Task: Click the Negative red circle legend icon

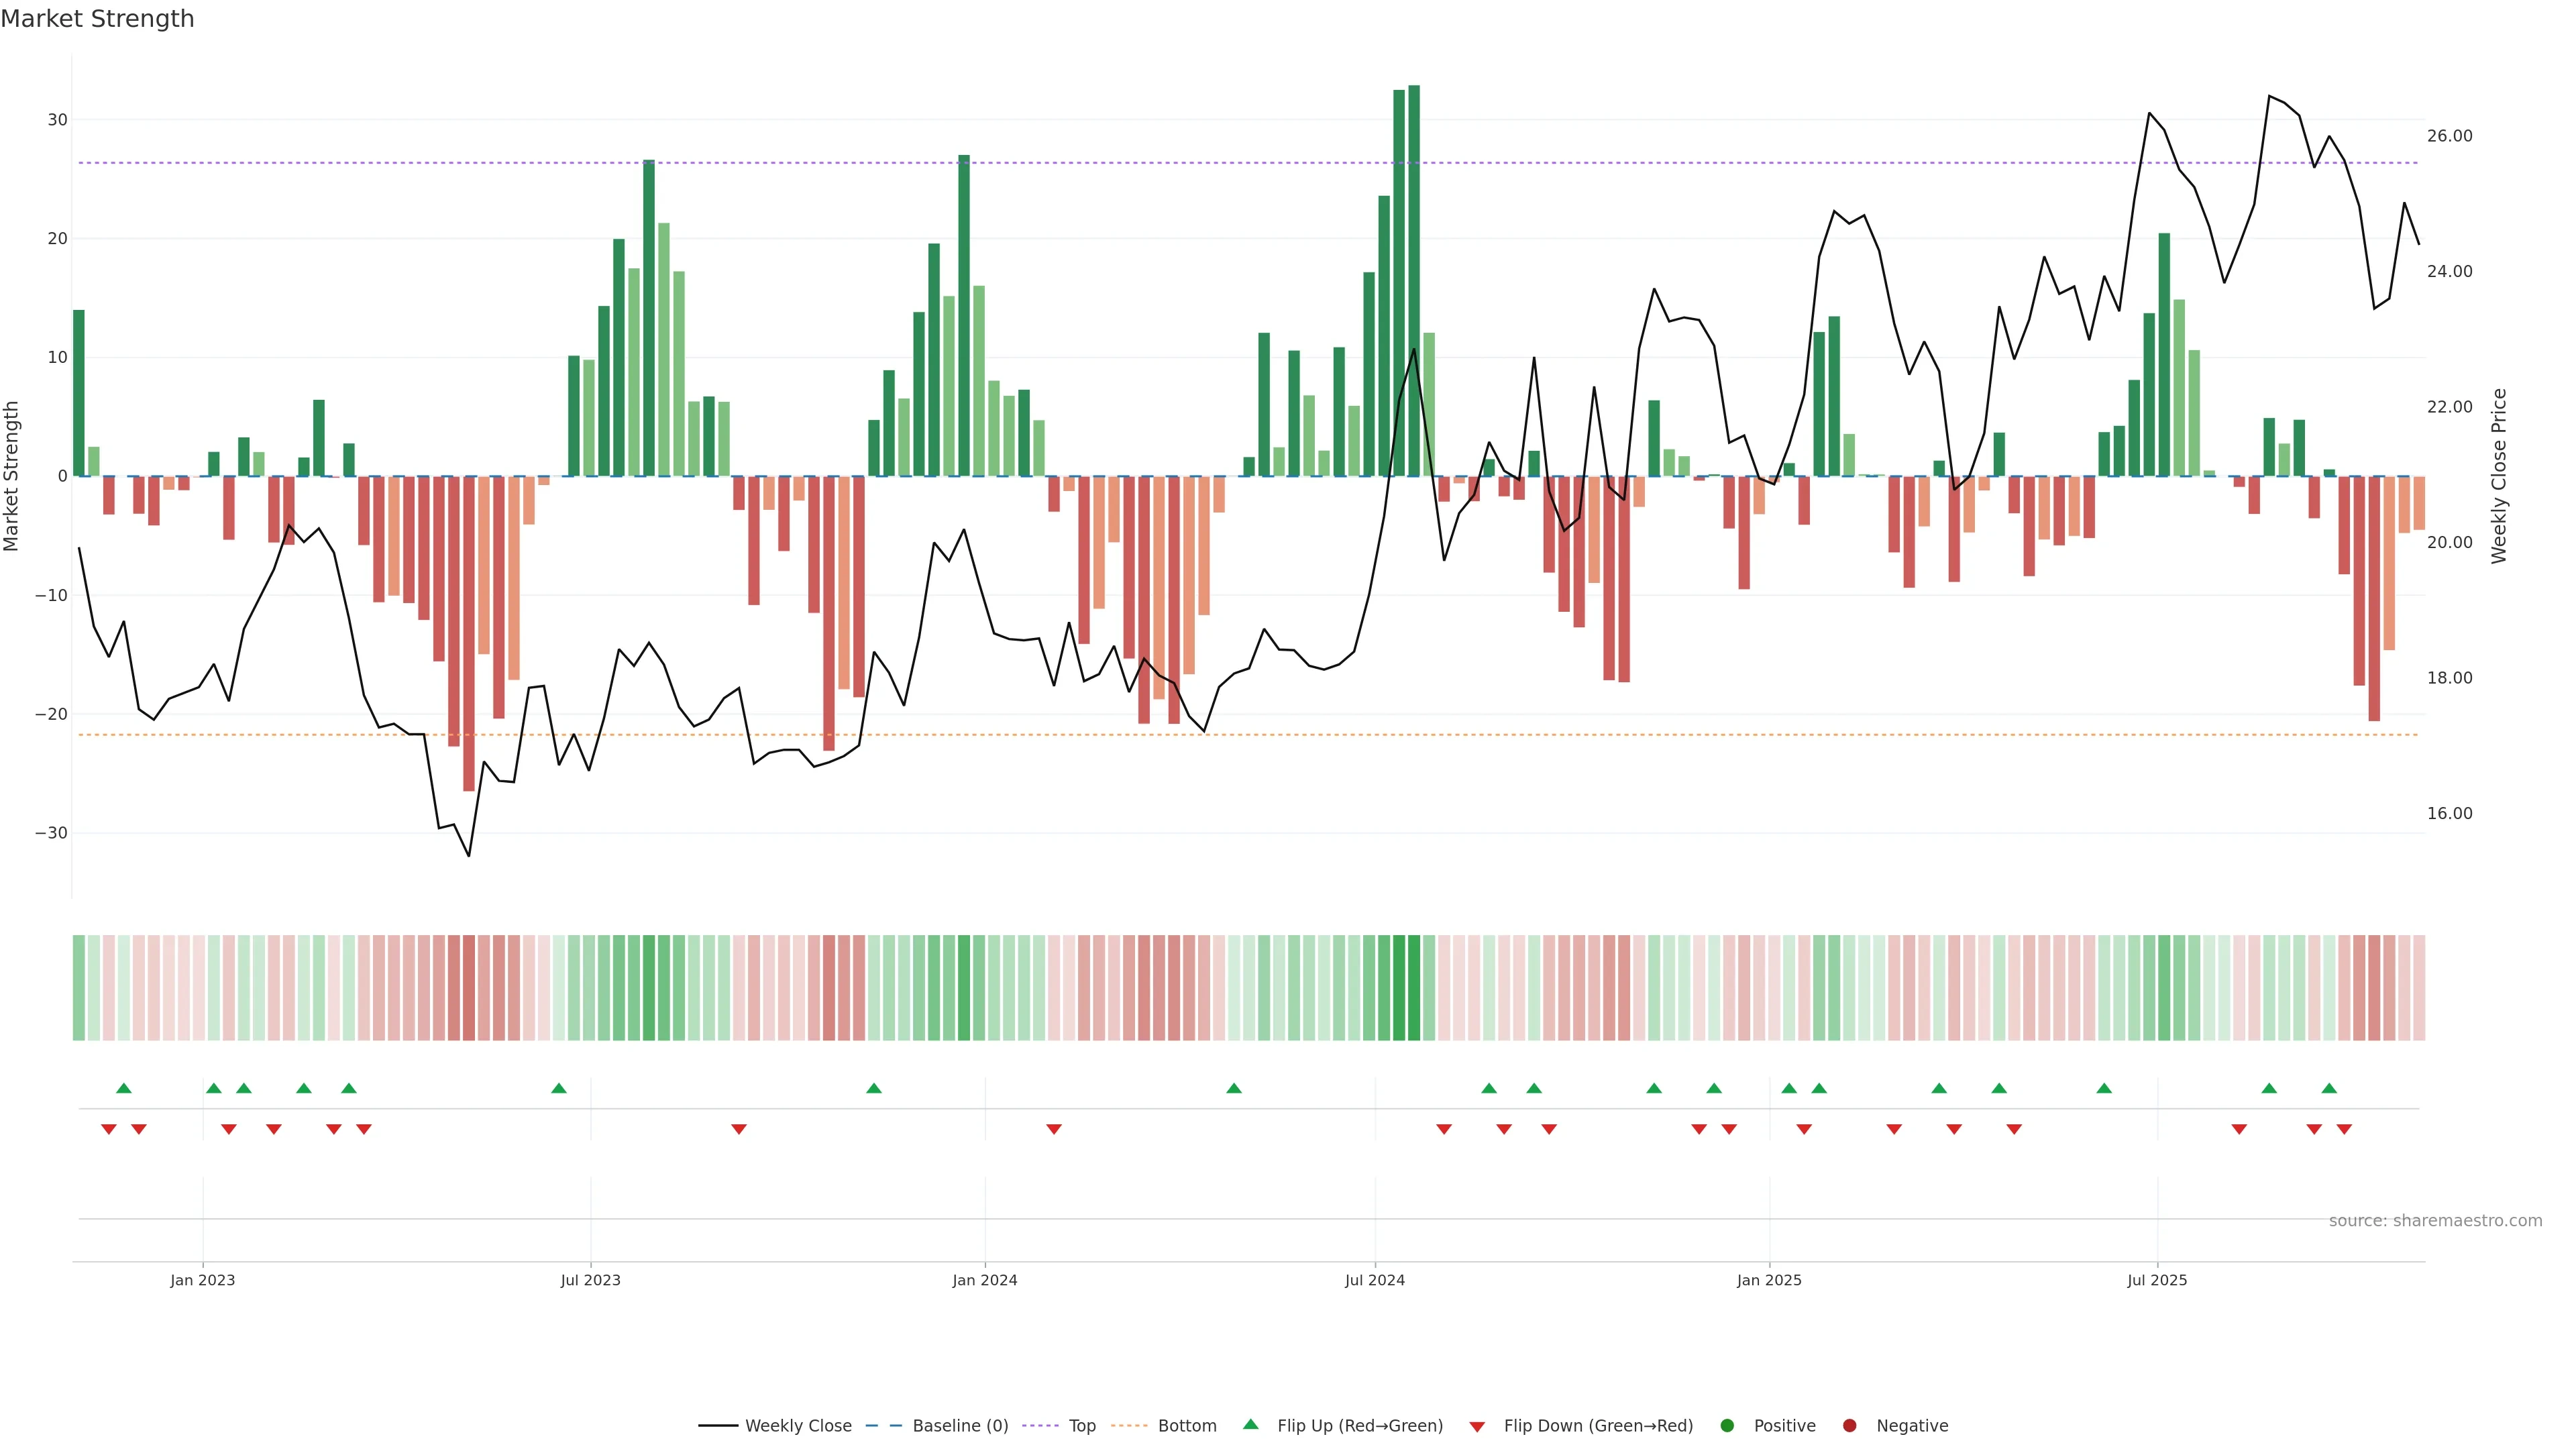Action: [x=1849, y=1425]
